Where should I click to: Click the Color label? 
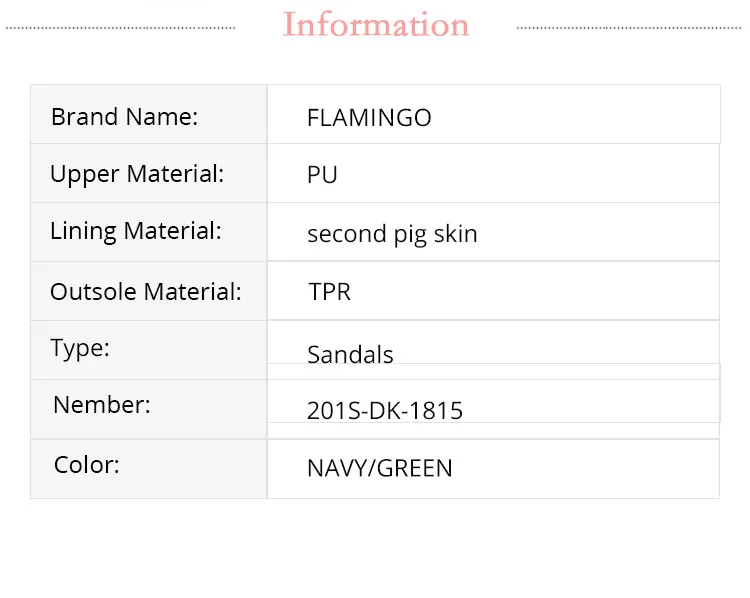(87, 465)
